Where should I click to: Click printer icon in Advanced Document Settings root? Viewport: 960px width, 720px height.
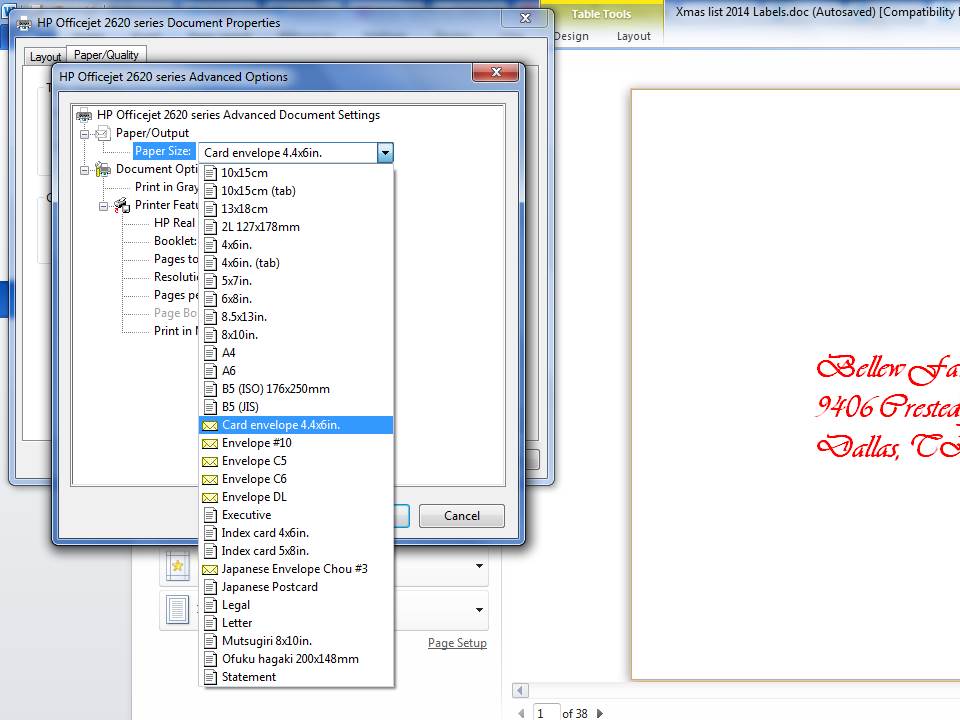84,115
